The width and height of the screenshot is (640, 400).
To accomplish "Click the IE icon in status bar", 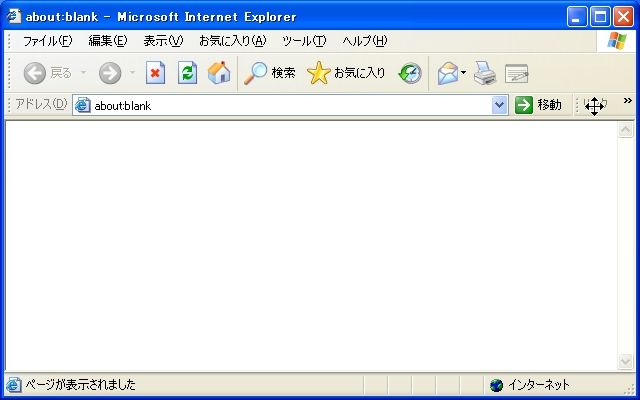I will click(x=13, y=384).
